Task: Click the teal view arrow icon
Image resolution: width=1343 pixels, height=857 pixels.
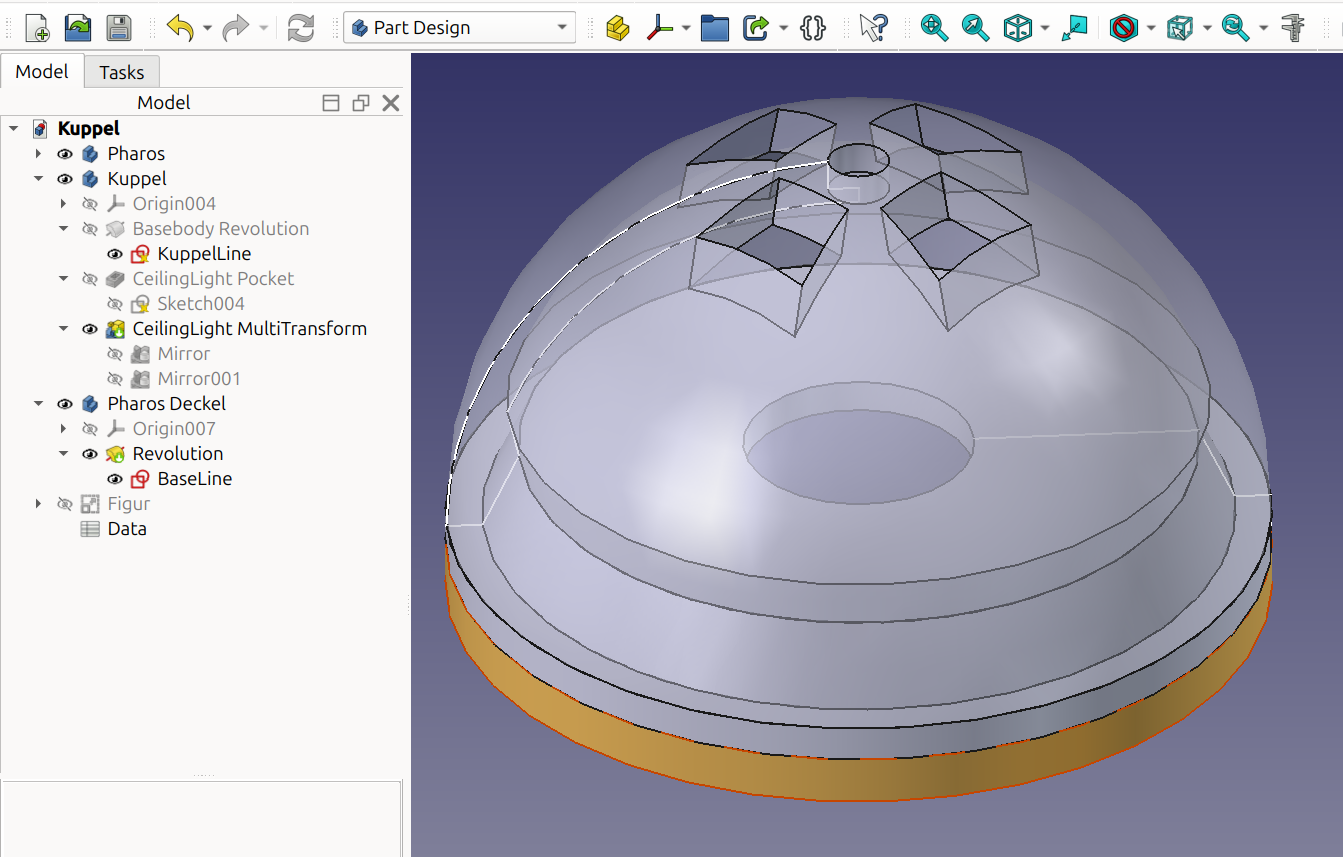Action: coord(1074,28)
